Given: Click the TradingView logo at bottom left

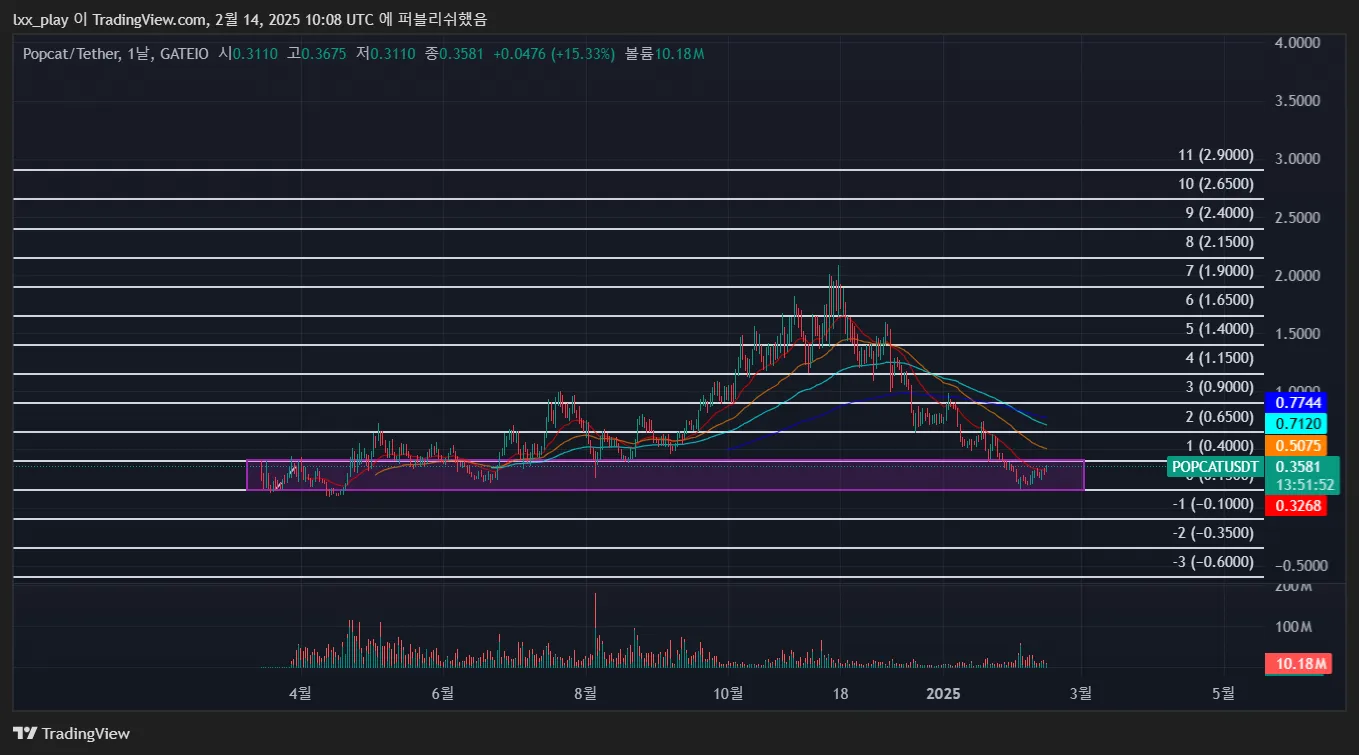Looking at the screenshot, I should click(x=71, y=733).
